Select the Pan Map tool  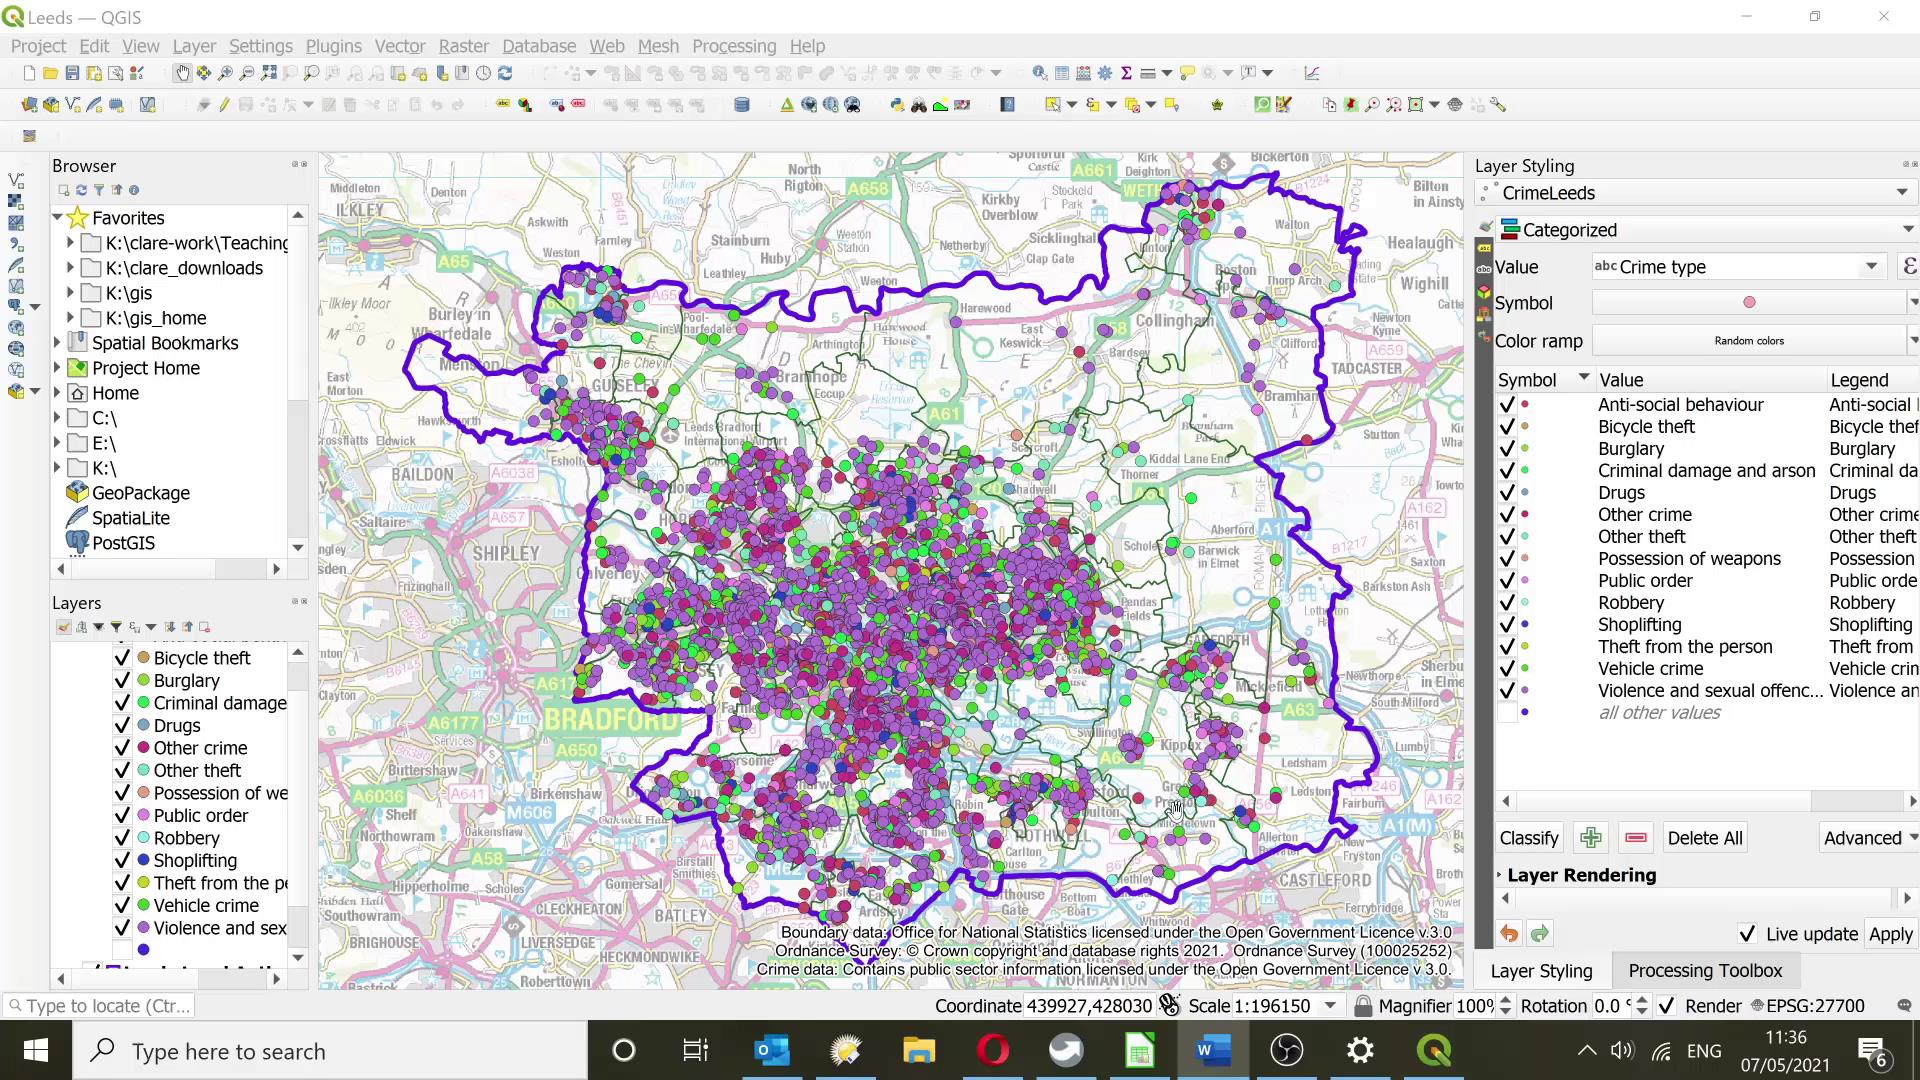[183, 72]
